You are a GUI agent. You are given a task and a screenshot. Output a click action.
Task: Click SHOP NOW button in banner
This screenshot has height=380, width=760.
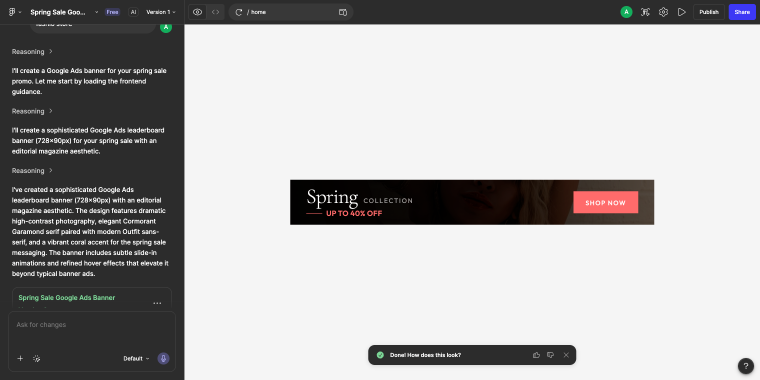pos(605,203)
